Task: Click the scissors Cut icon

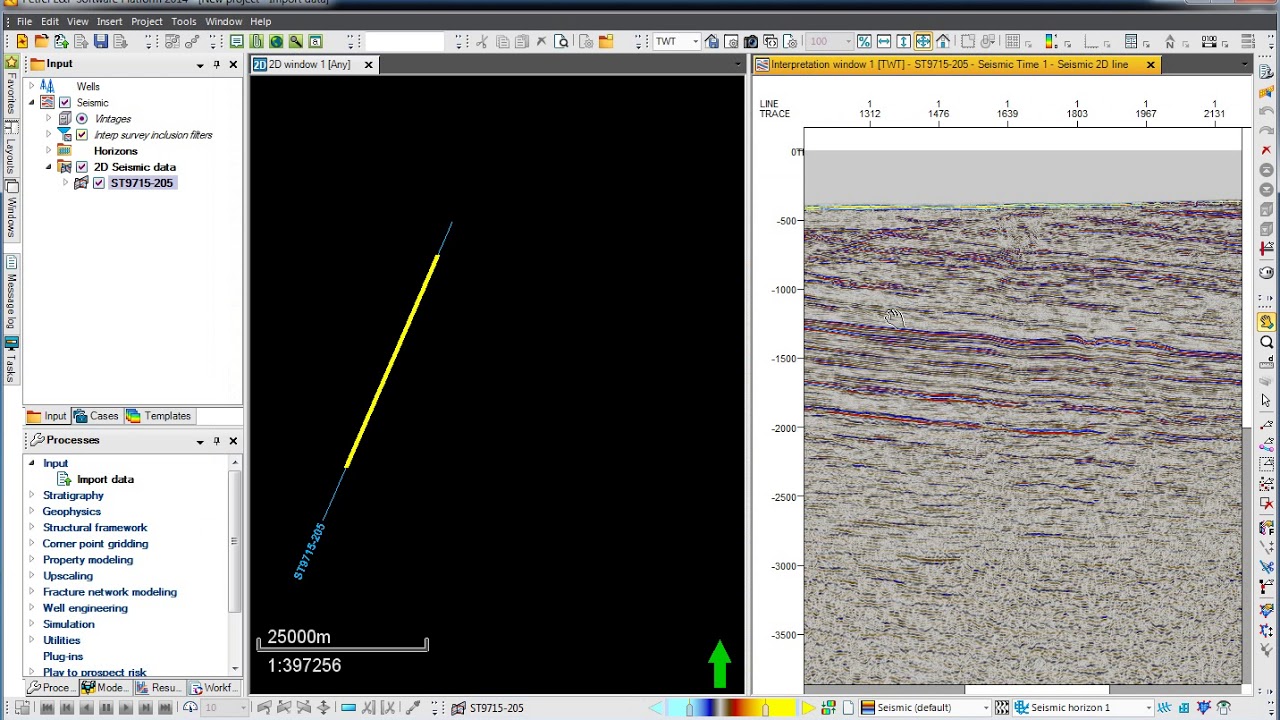Action: [482, 41]
